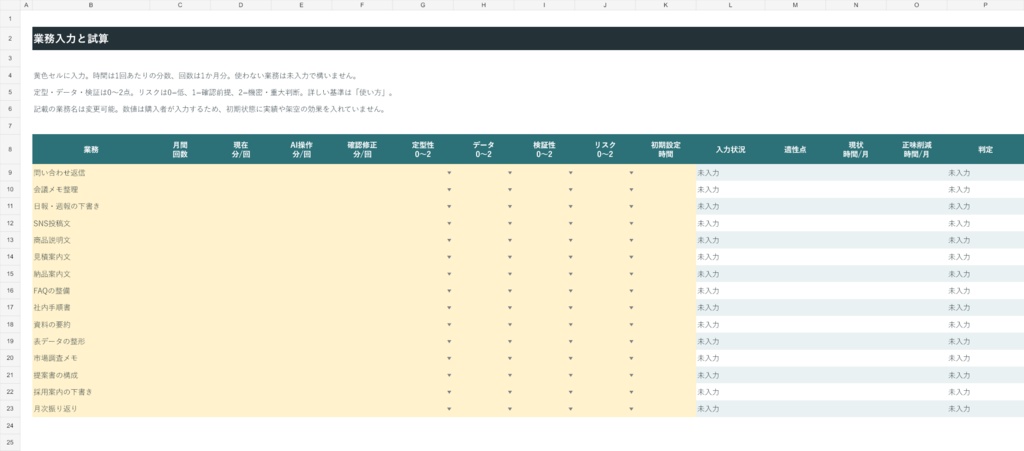
Task: Select 判定 未入力 cell for 月次振り返り
Action: (985, 409)
